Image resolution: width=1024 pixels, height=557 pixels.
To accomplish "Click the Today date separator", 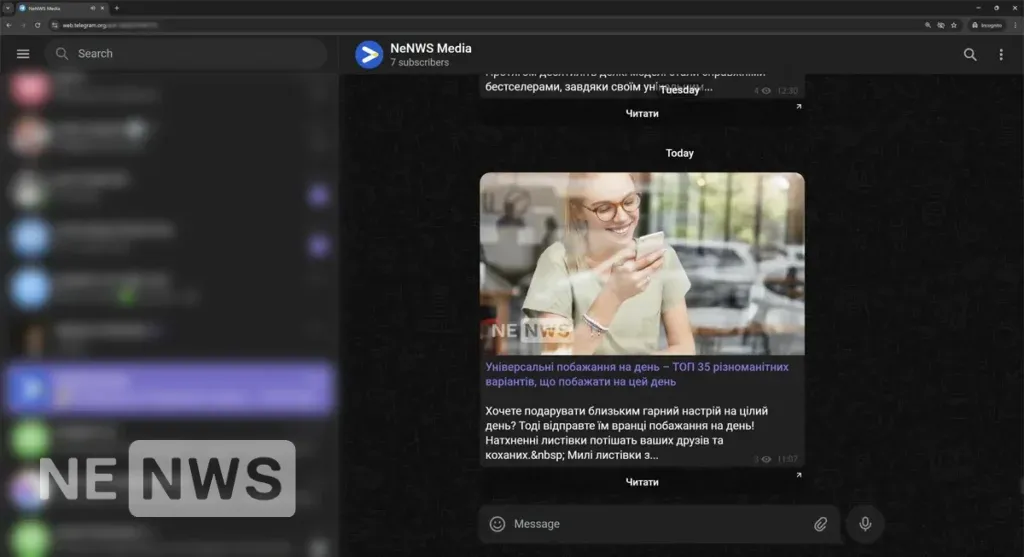I will pyautogui.click(x=679, y=153).
